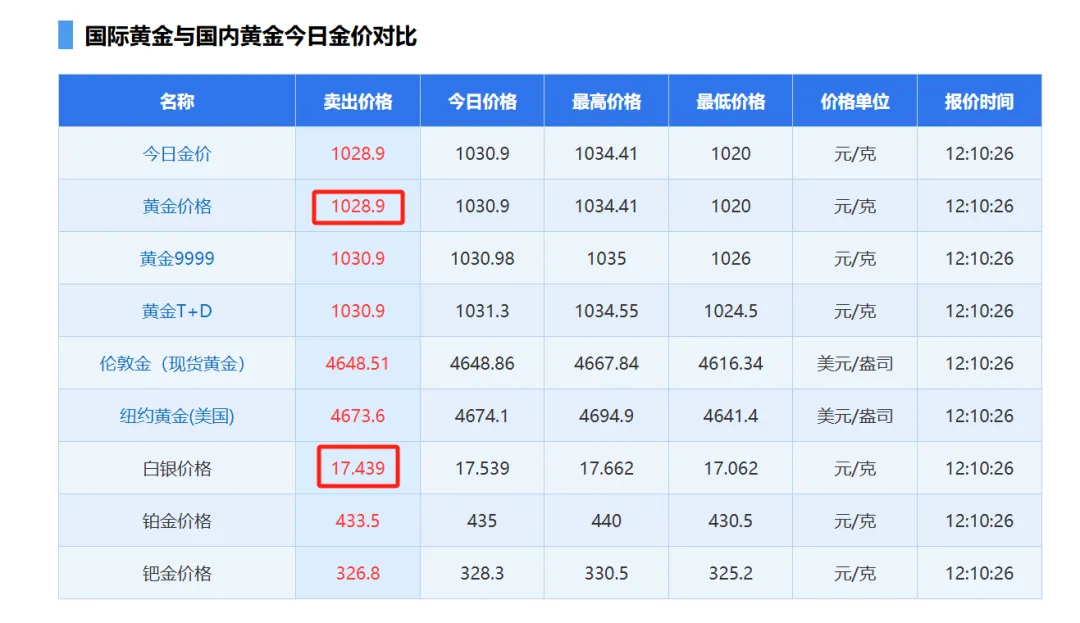The height and width of the screenshot is (623, 1080).
Task: Select 白银价格 row name
Action: (x=177, y=469)
